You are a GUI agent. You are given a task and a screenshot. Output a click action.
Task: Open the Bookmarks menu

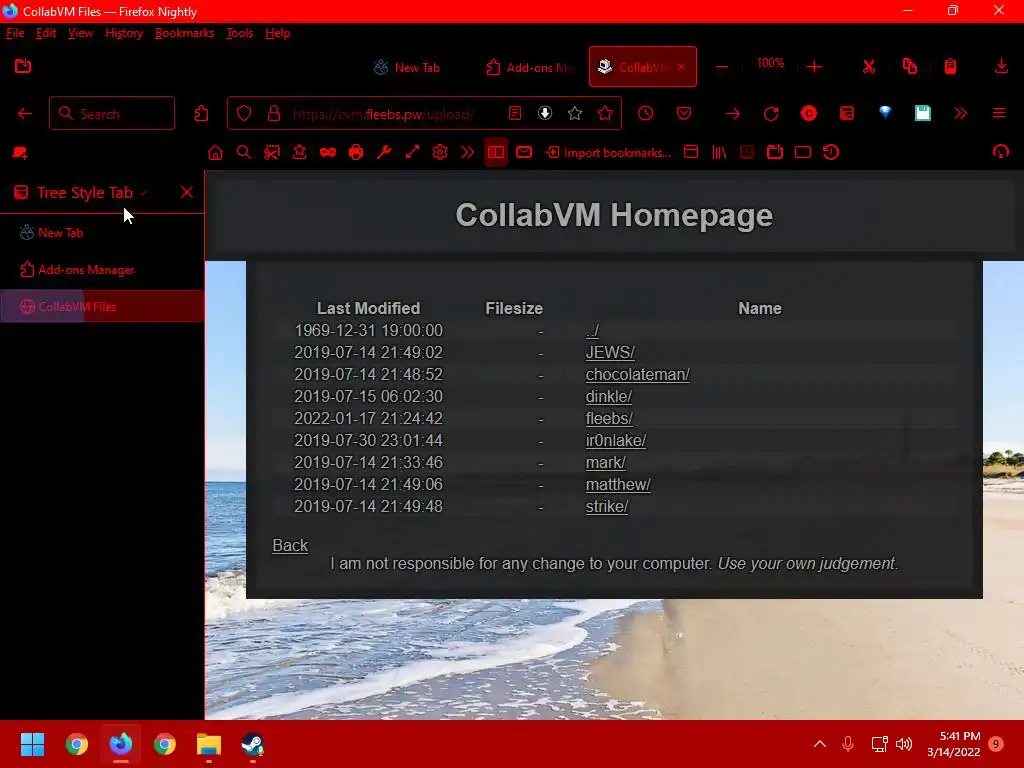pos(184,33)
